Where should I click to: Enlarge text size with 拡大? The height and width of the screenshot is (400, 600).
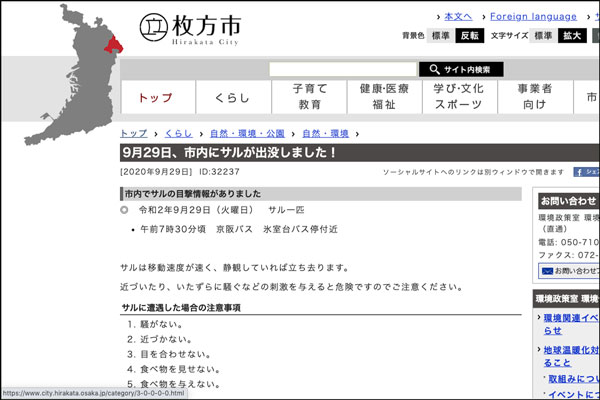[573, 36]
